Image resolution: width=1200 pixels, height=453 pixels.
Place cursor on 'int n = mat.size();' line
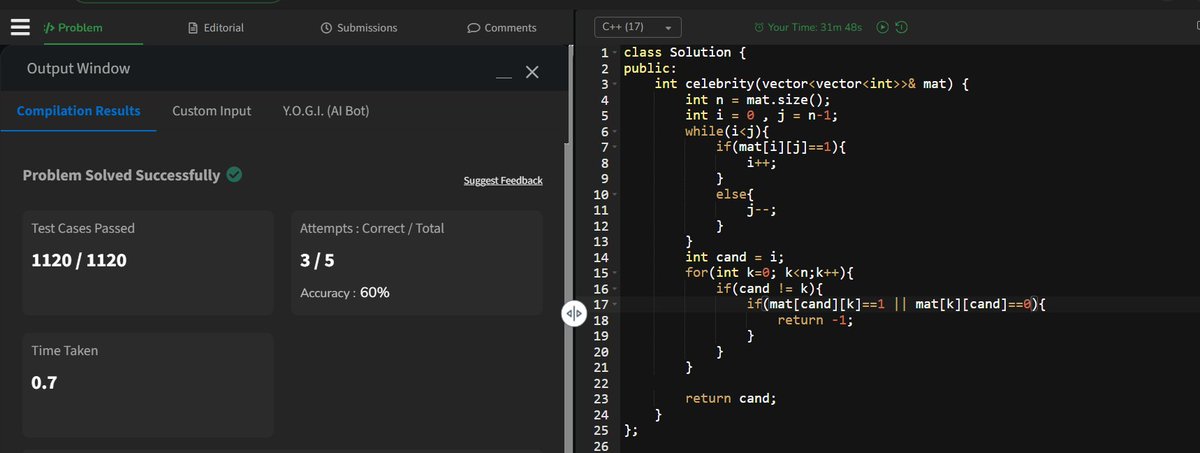tap(758, 100)
